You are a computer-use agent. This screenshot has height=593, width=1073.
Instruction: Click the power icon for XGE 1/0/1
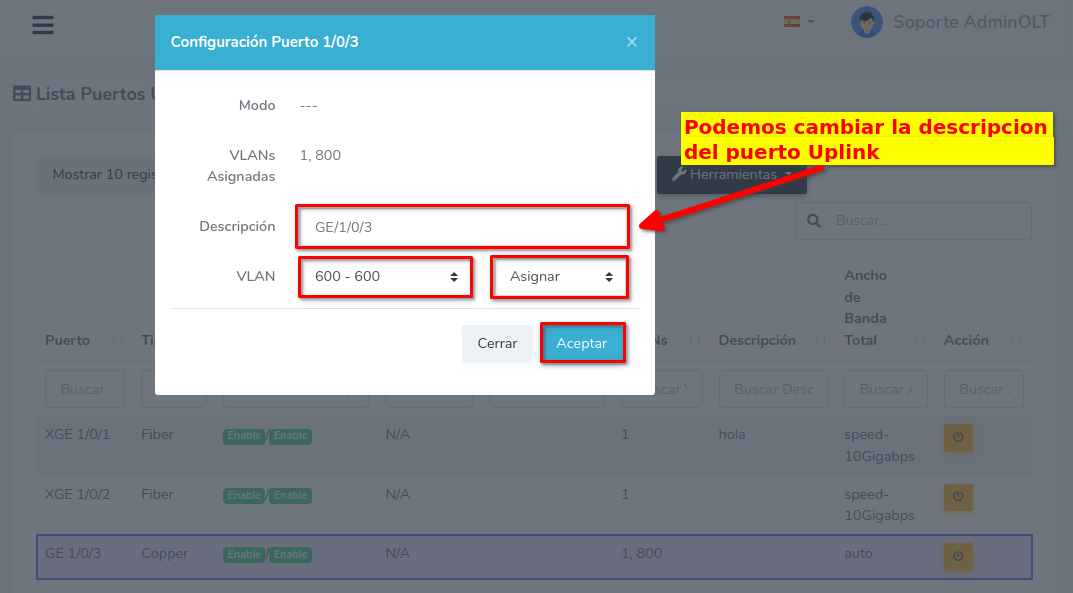tap(957, 438)
